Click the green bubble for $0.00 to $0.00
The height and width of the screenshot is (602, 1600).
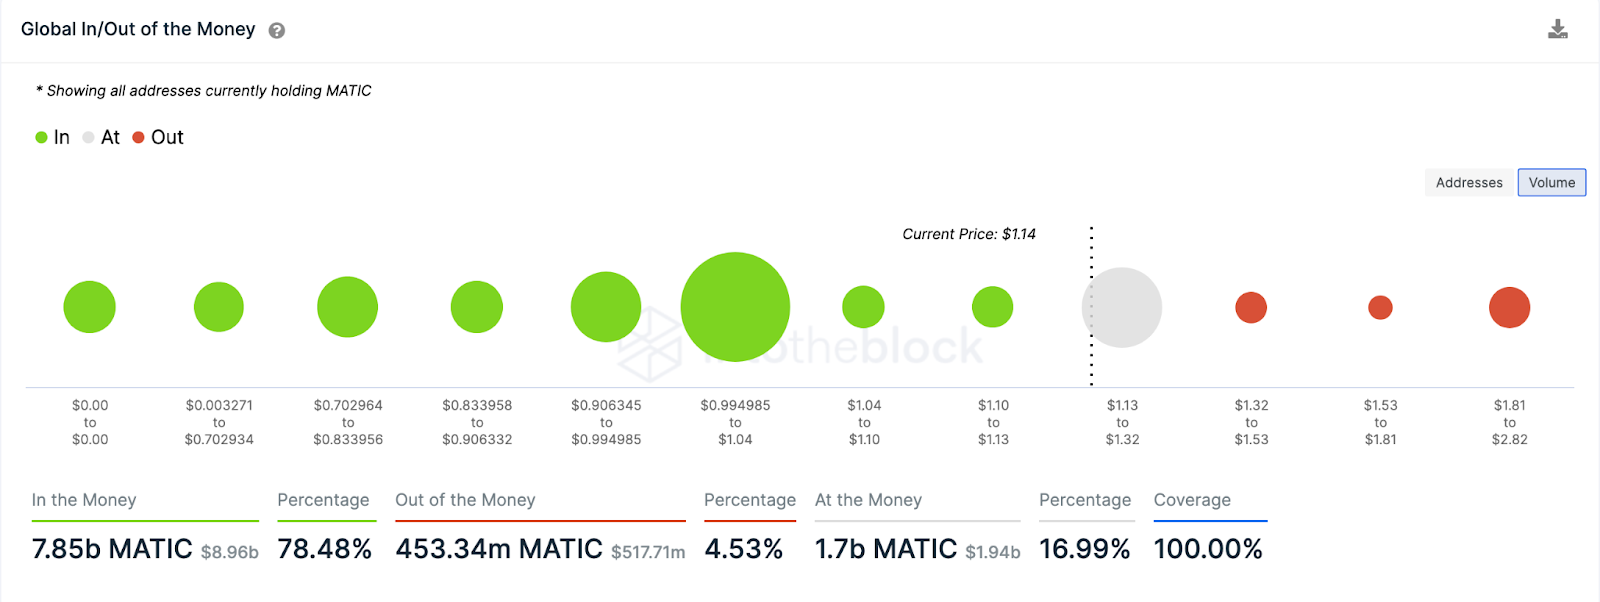90,307
